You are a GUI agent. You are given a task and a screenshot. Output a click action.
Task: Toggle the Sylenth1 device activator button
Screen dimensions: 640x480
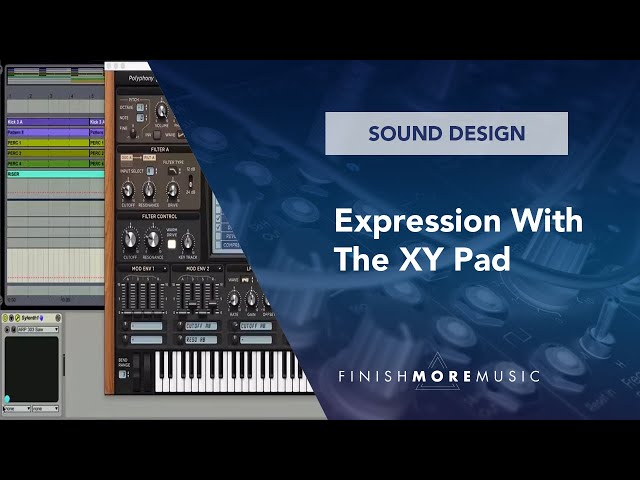(x=5, y=318)
